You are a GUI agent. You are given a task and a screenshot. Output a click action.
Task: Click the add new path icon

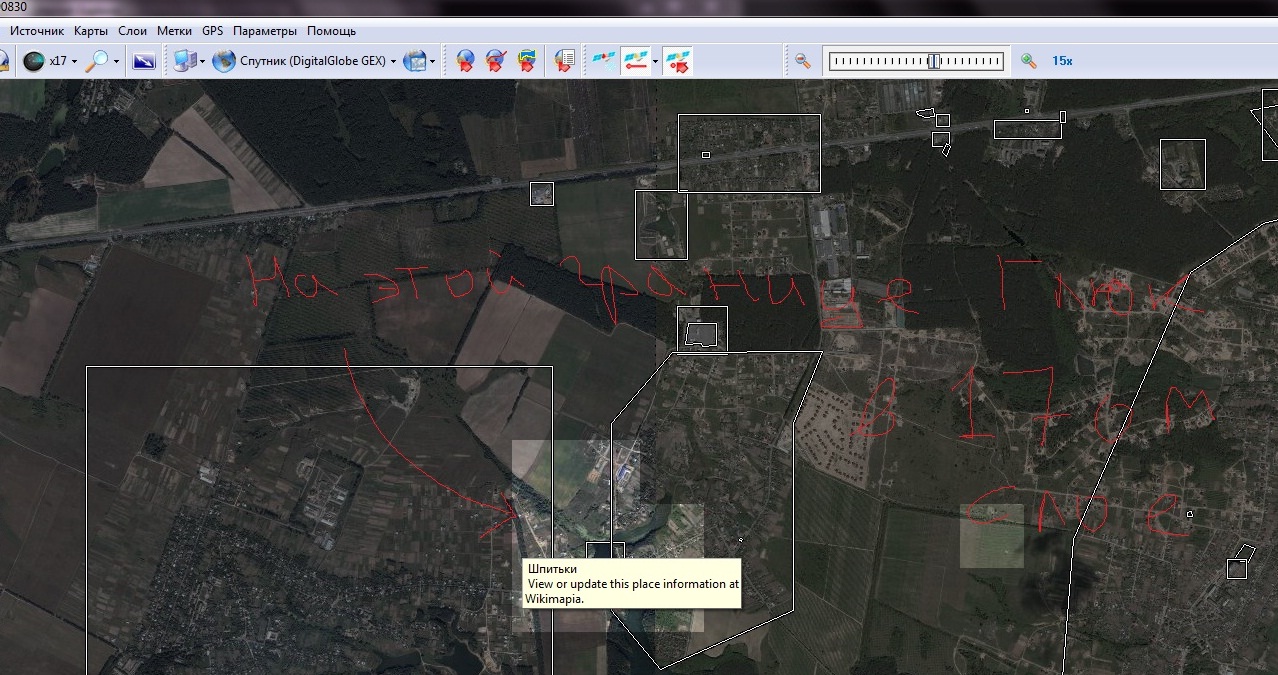point(495,61)
